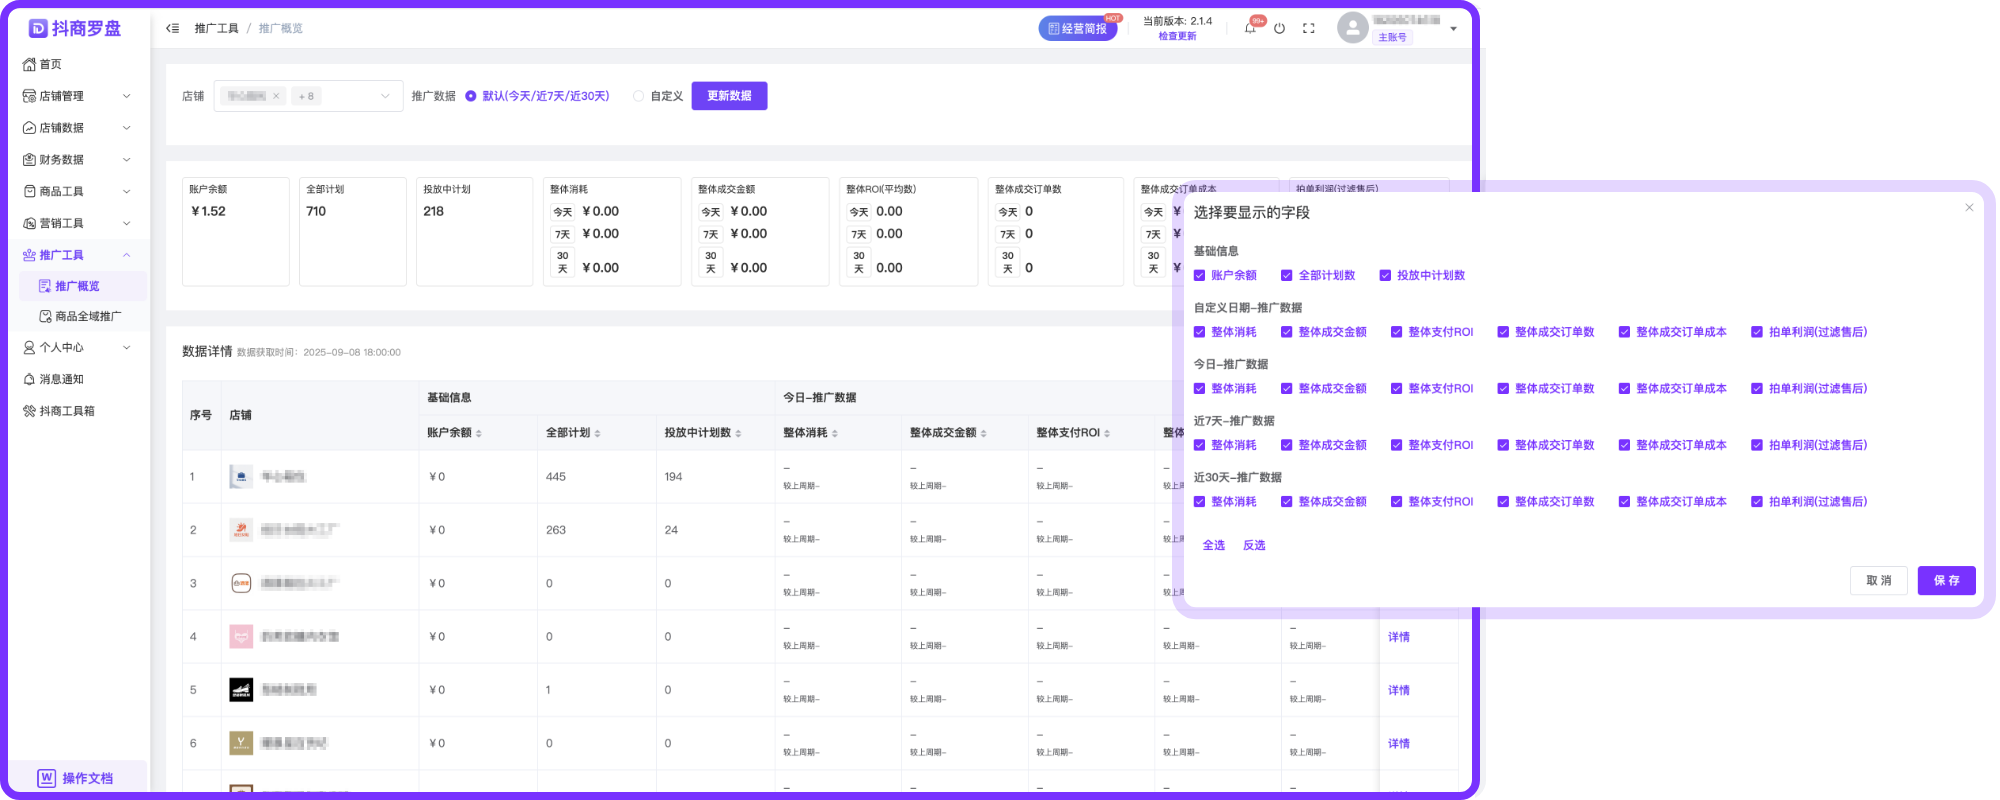Image resolution: width=2000 pixels, height=800 pixels.
Task: Open the 操作文档 document icon
Action: click(x=47, y=778)
